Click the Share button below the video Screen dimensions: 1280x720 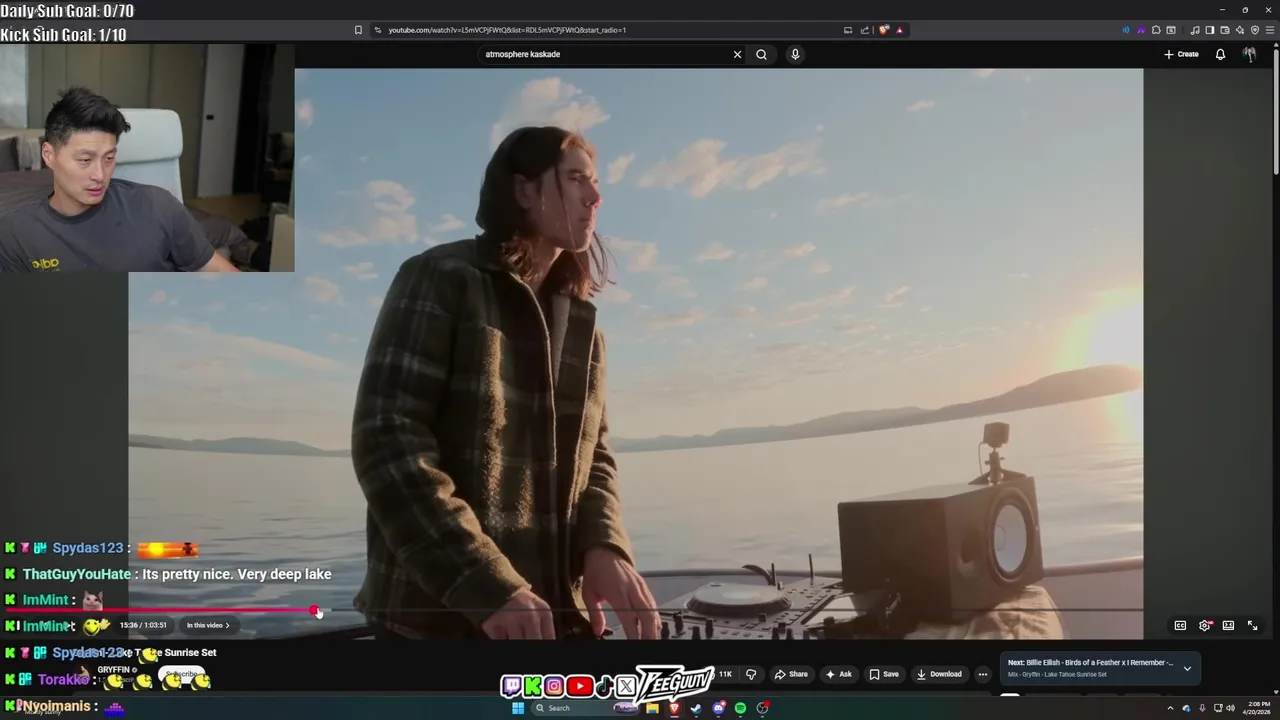click(790, 674)
